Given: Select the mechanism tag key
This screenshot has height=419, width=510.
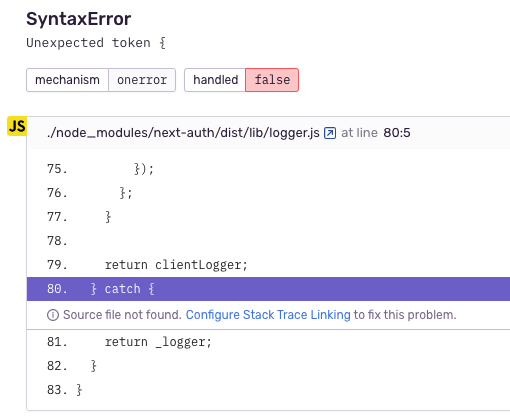Looking at the screenshot, I should [x=67, y=80].
